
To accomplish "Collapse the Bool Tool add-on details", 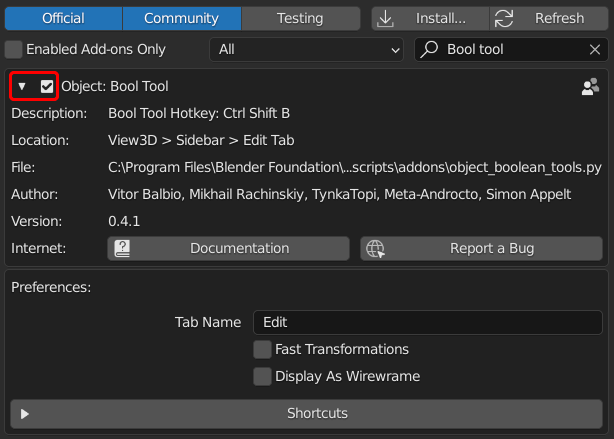I will [22, 87].
